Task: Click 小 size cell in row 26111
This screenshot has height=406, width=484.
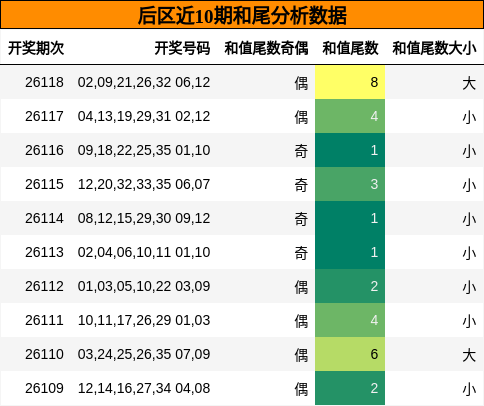Action: point(469,321)
